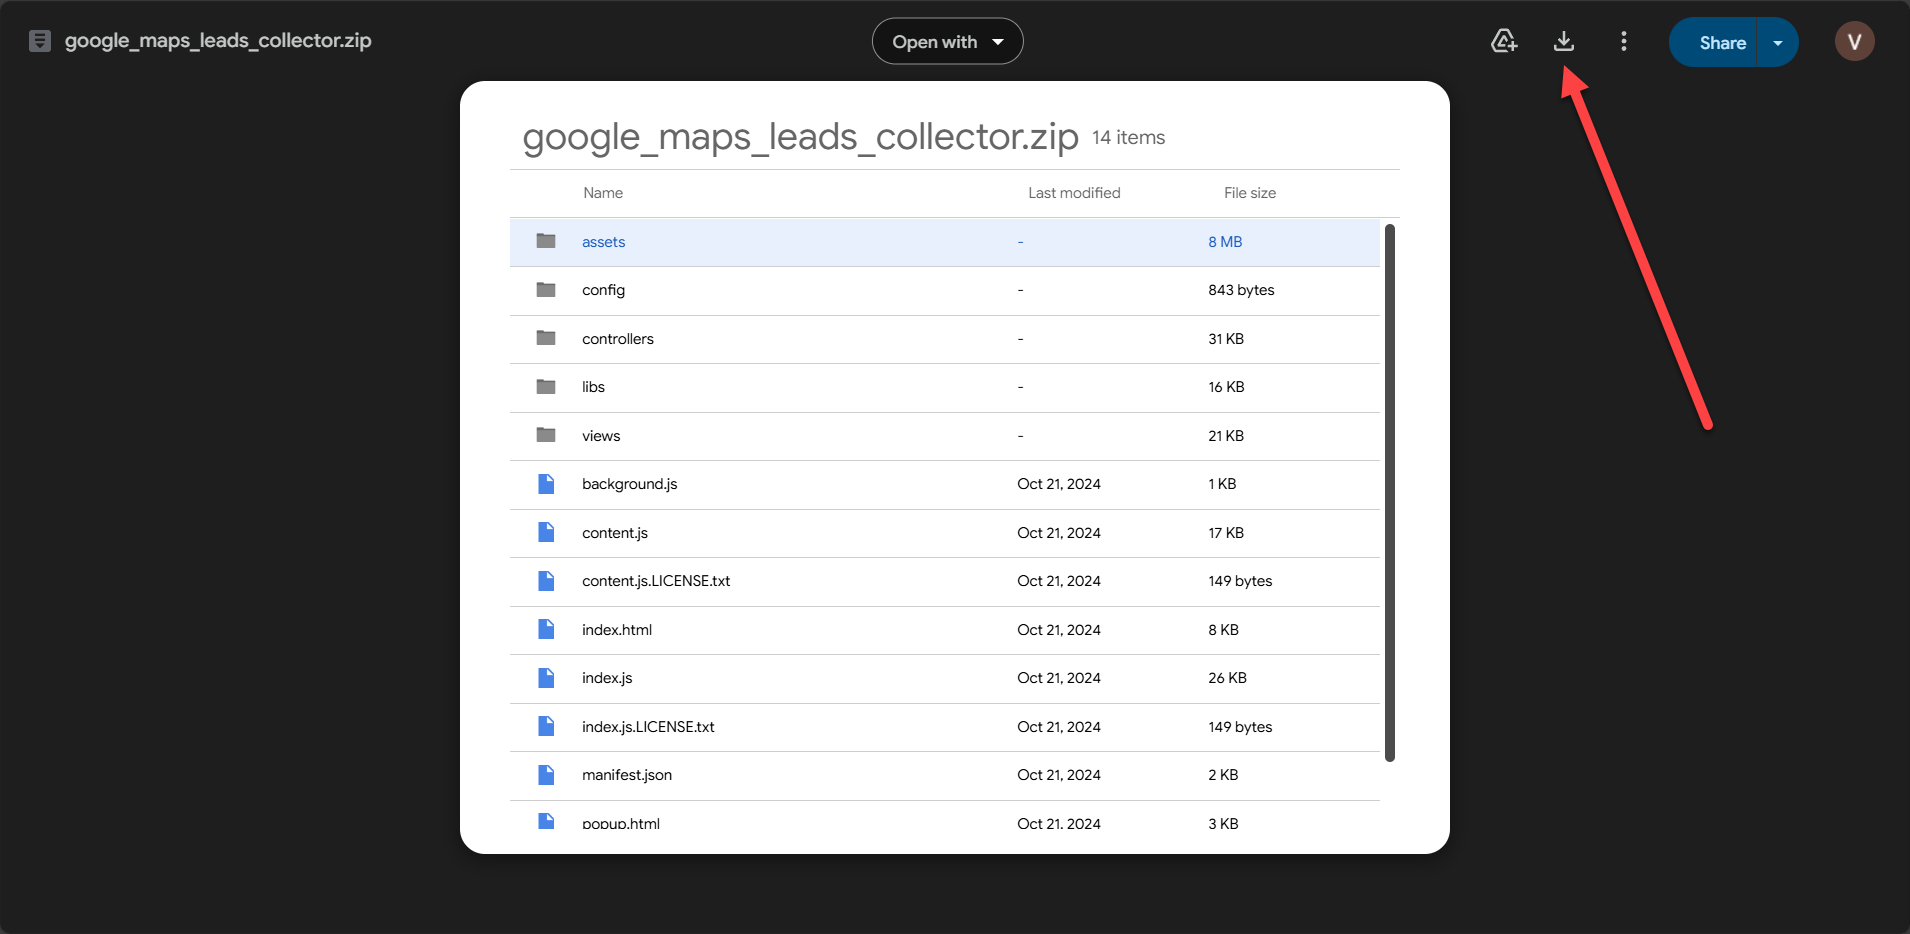Click the Share button
Screen dimensions: 1910x934
(x=1722, y=42)
